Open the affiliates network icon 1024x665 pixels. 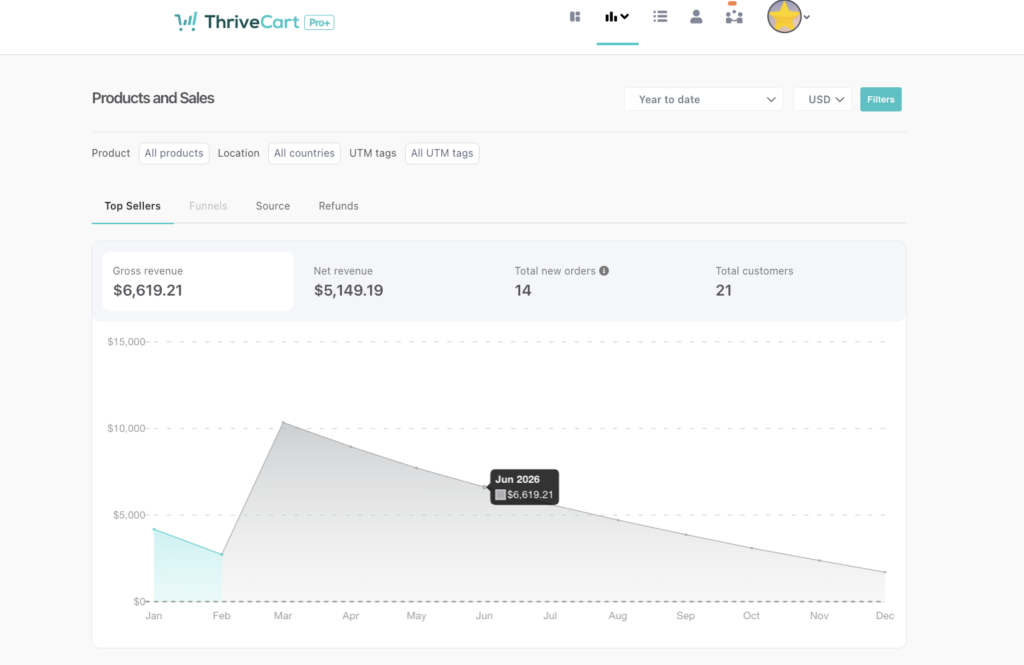coord(734,17)
